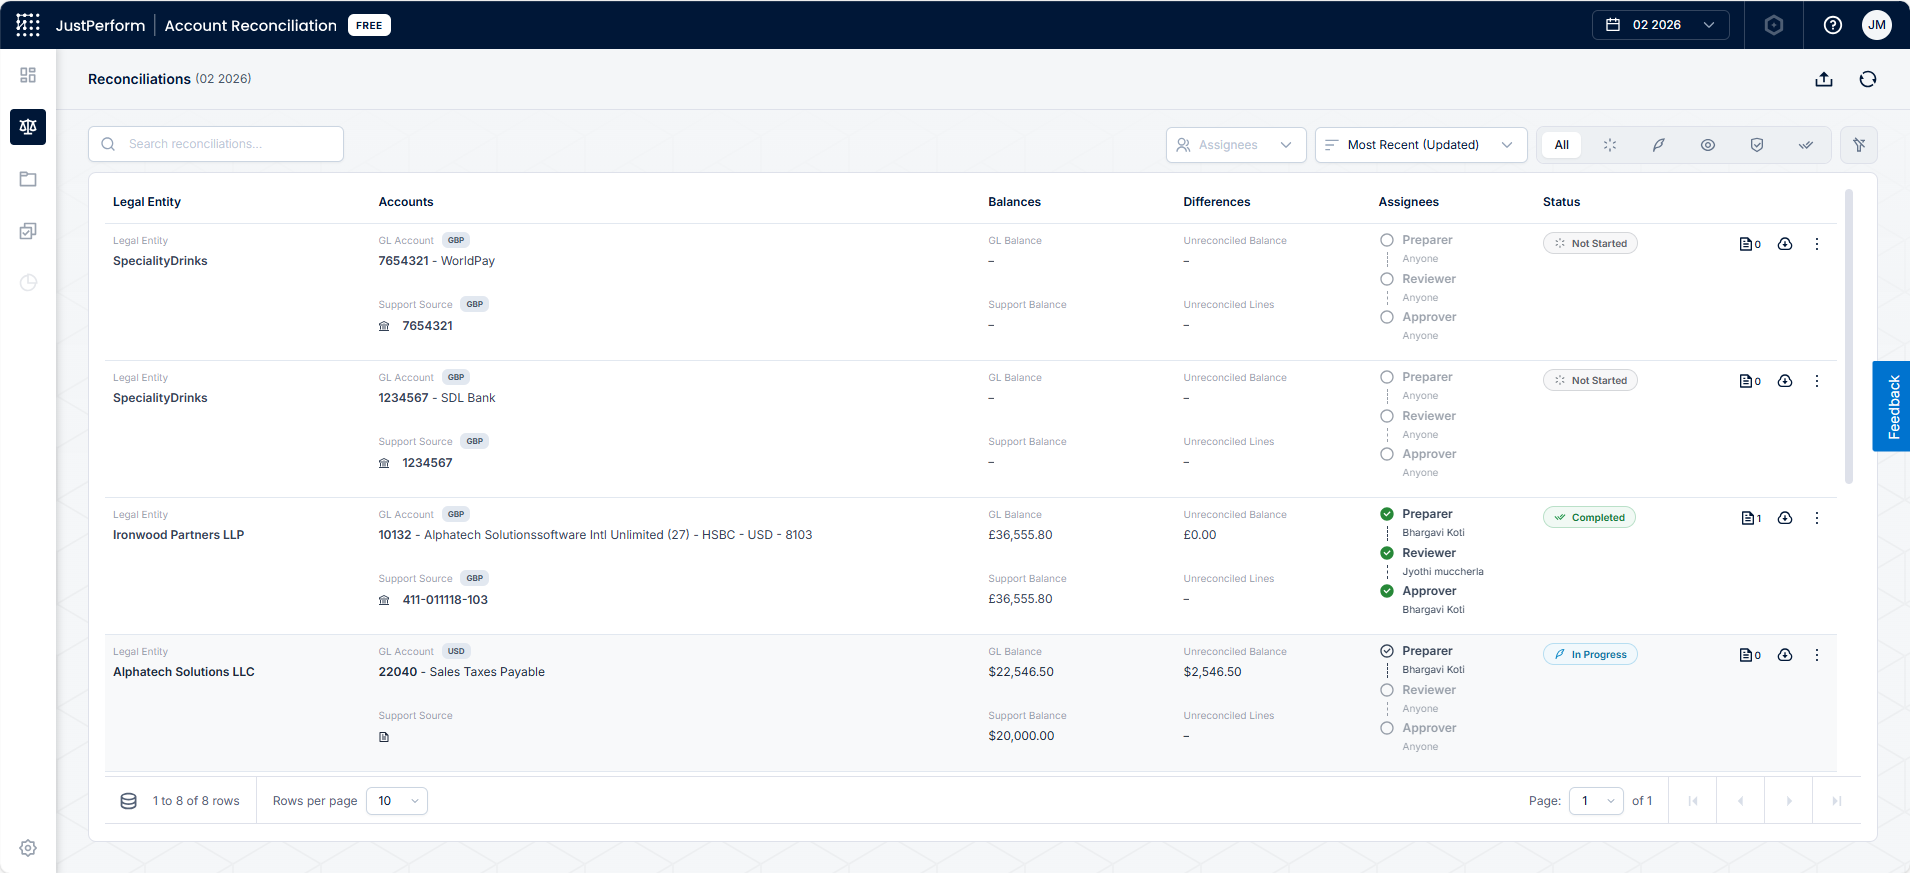The height and width of the screenshot is (873, 1910).
Task: Select Reviewer circle in WorldPay row
Action: [x=1387, y=279]
